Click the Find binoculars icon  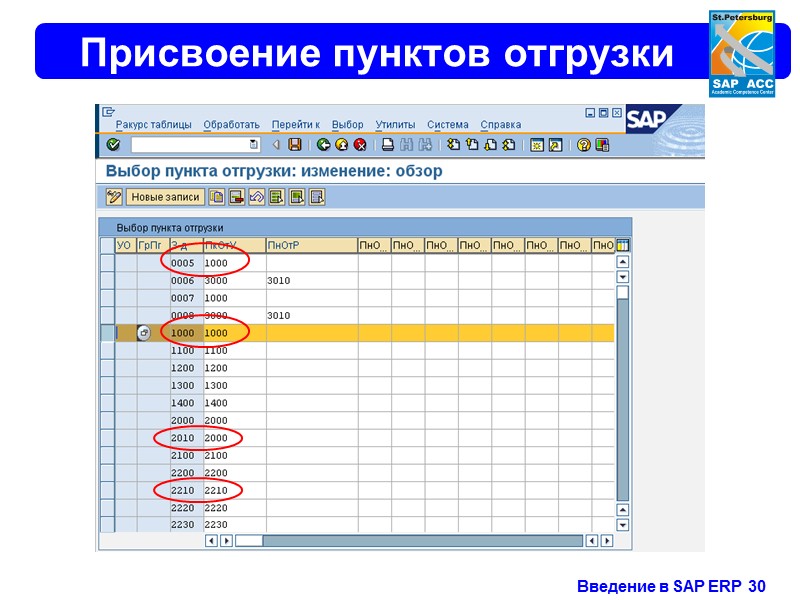point(407,145)
